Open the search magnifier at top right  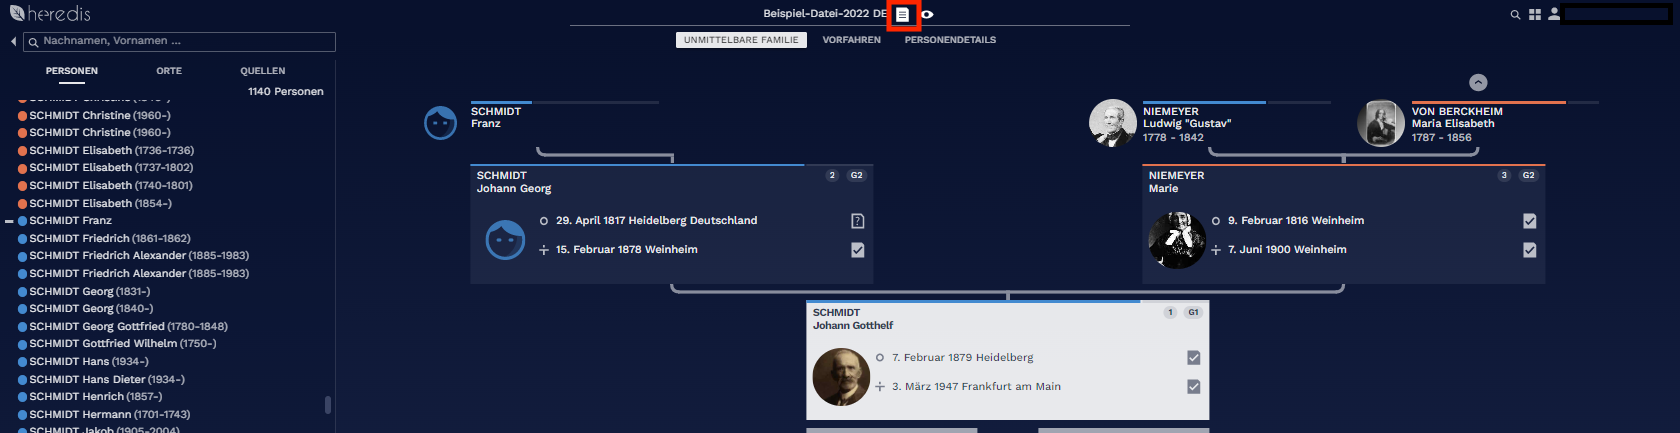(1515, 15)
